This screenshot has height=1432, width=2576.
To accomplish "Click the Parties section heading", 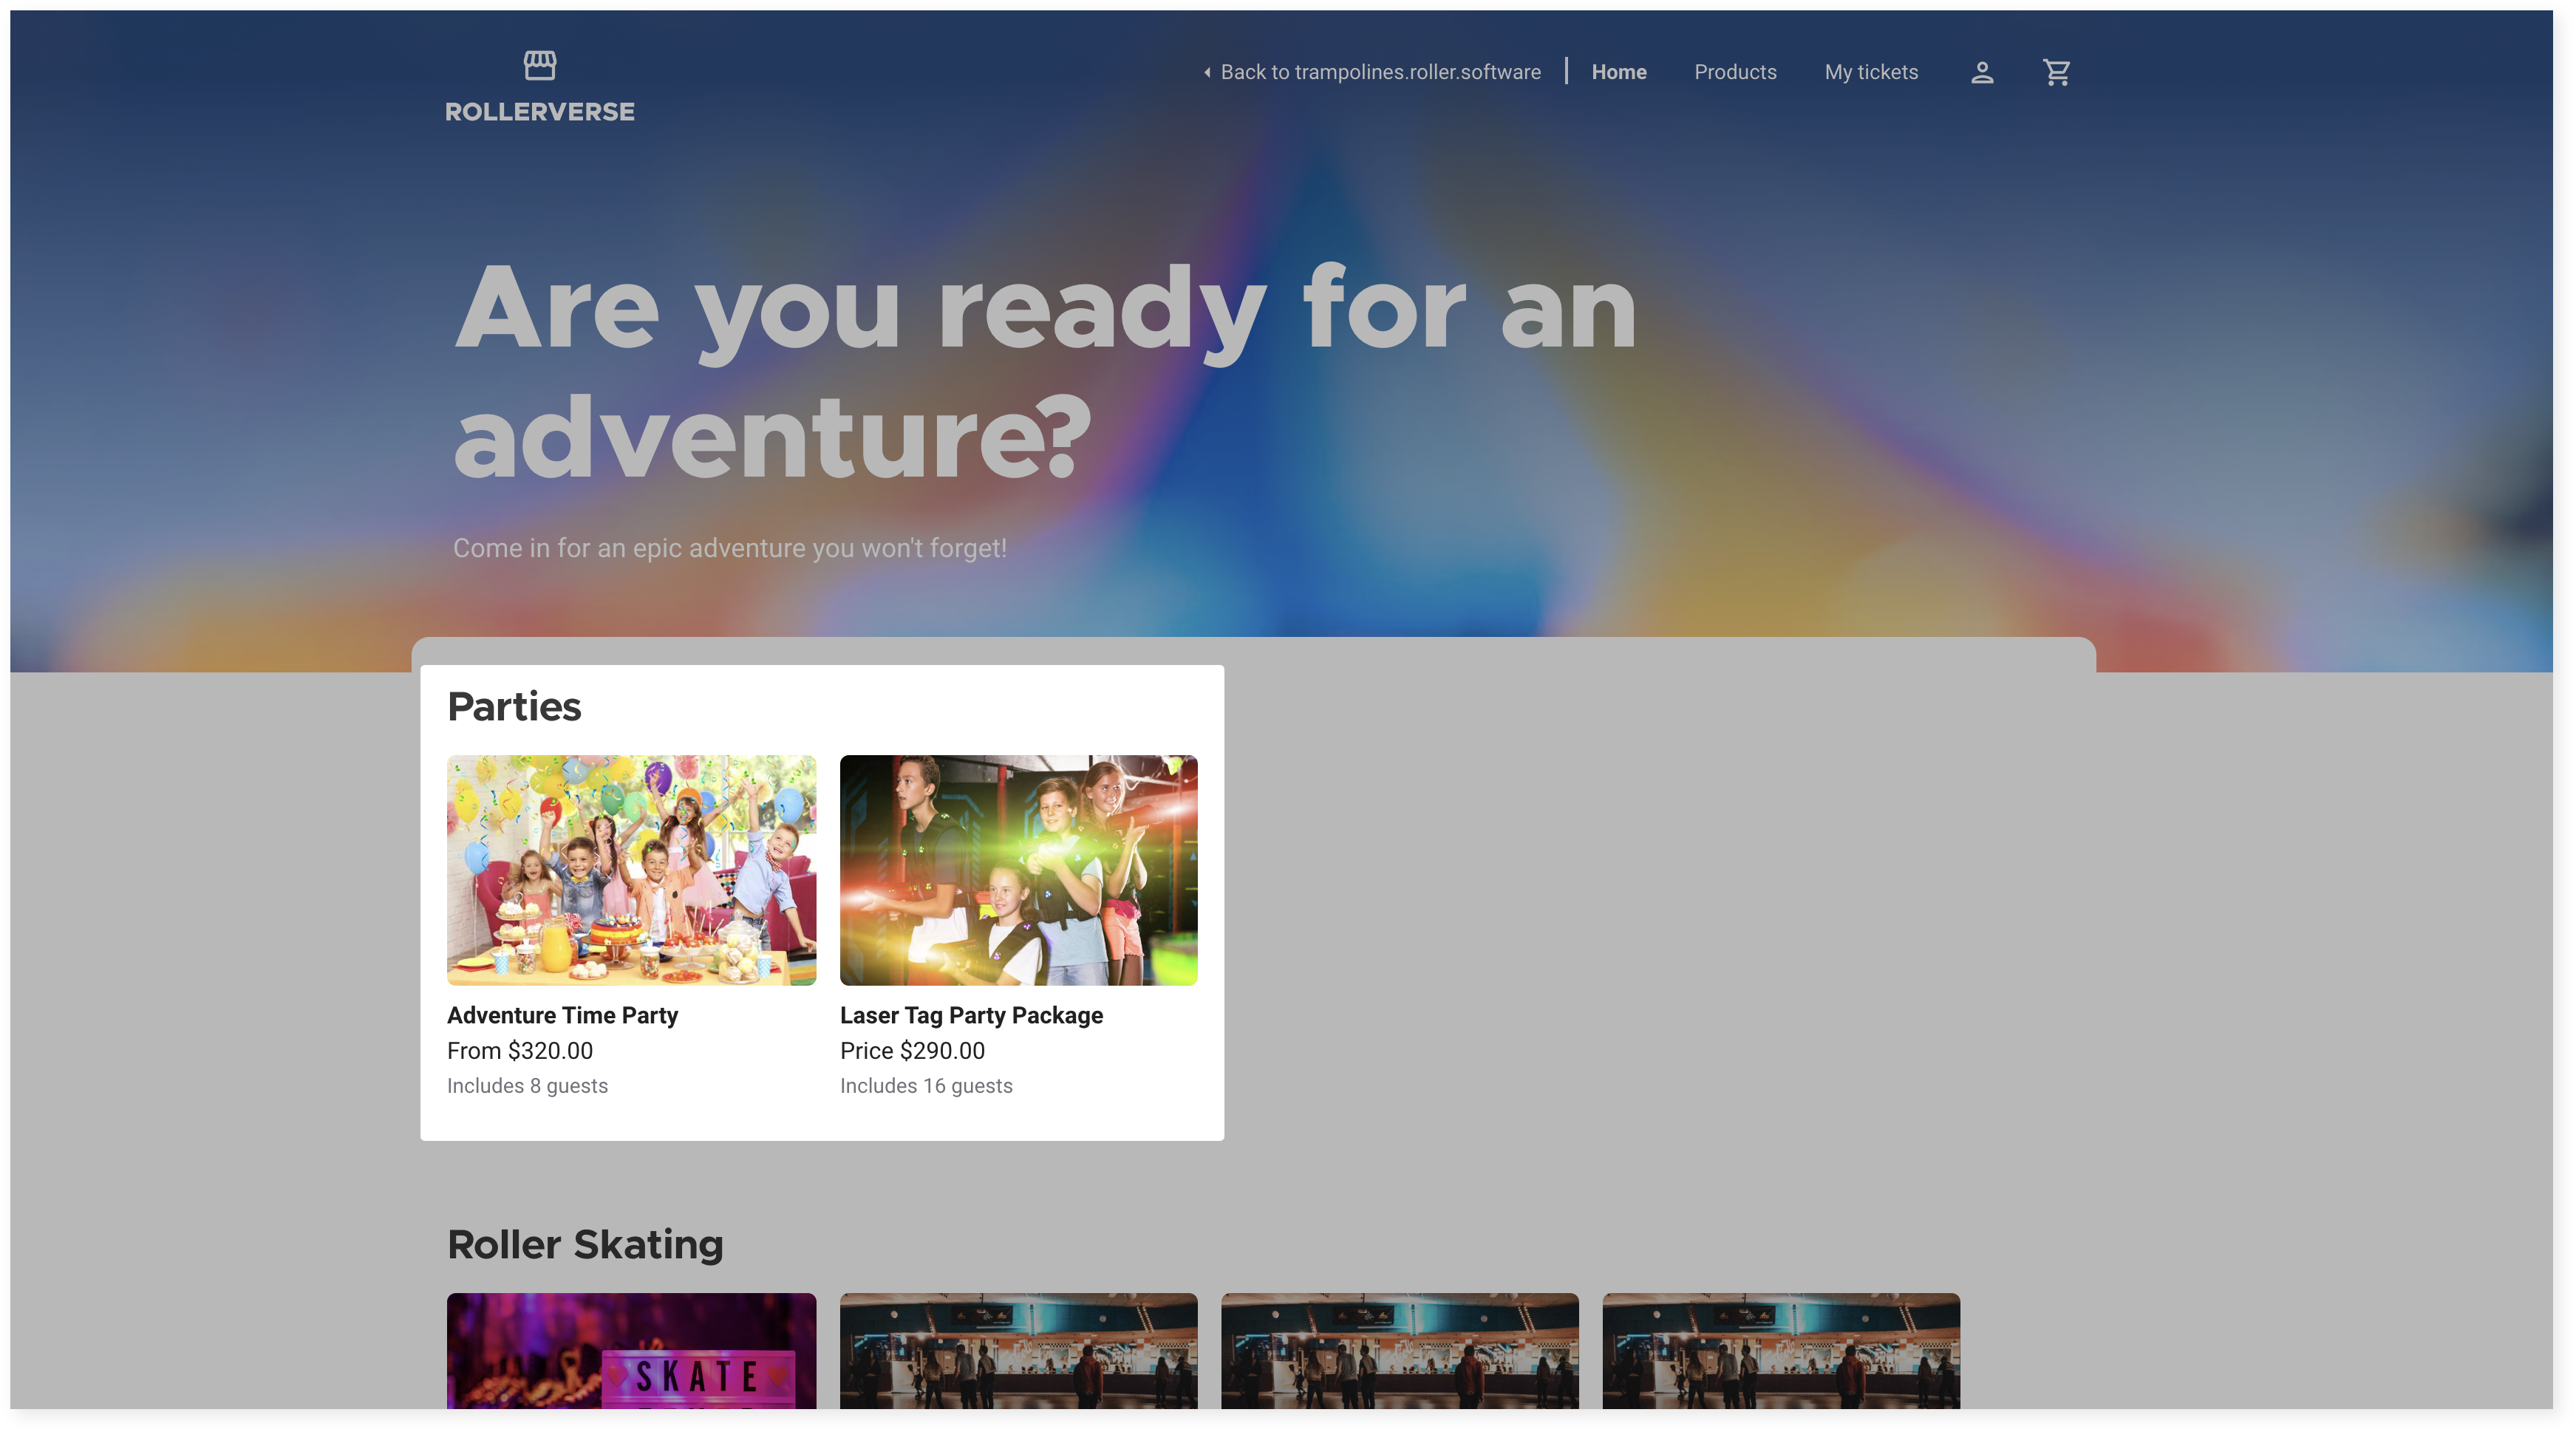I will 513,706.
